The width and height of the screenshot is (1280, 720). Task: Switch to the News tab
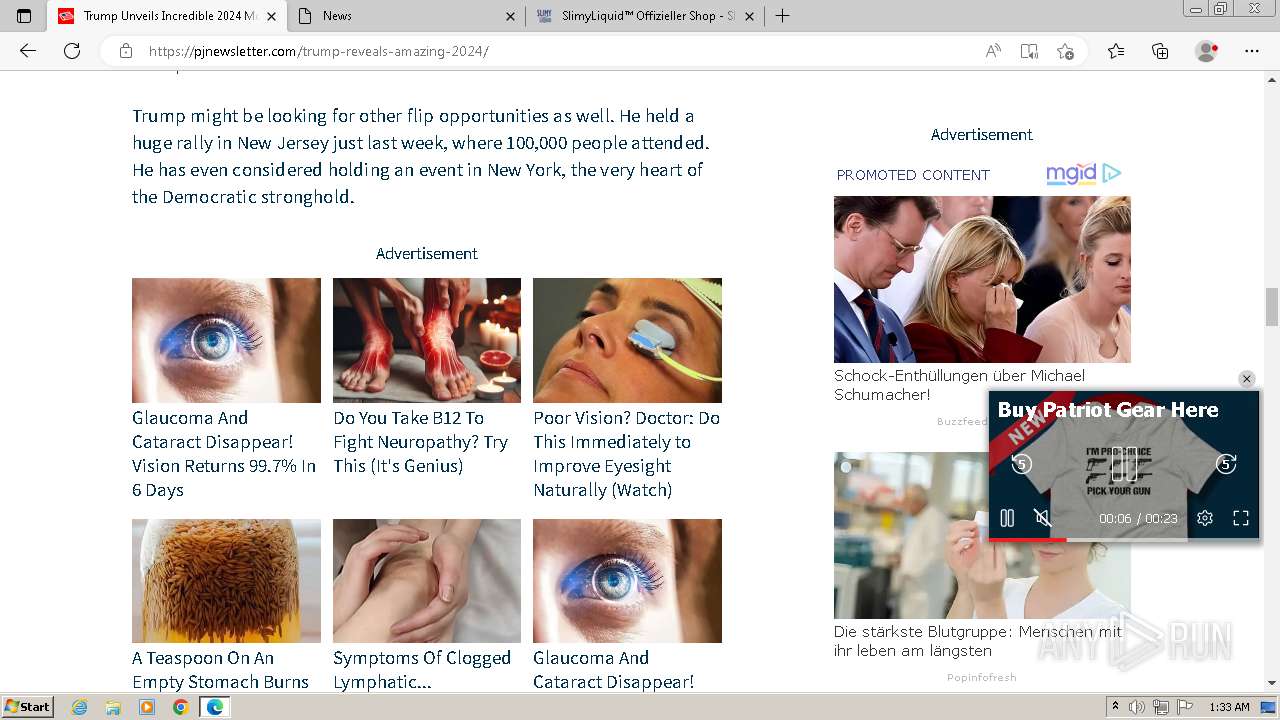click(406, 16)
